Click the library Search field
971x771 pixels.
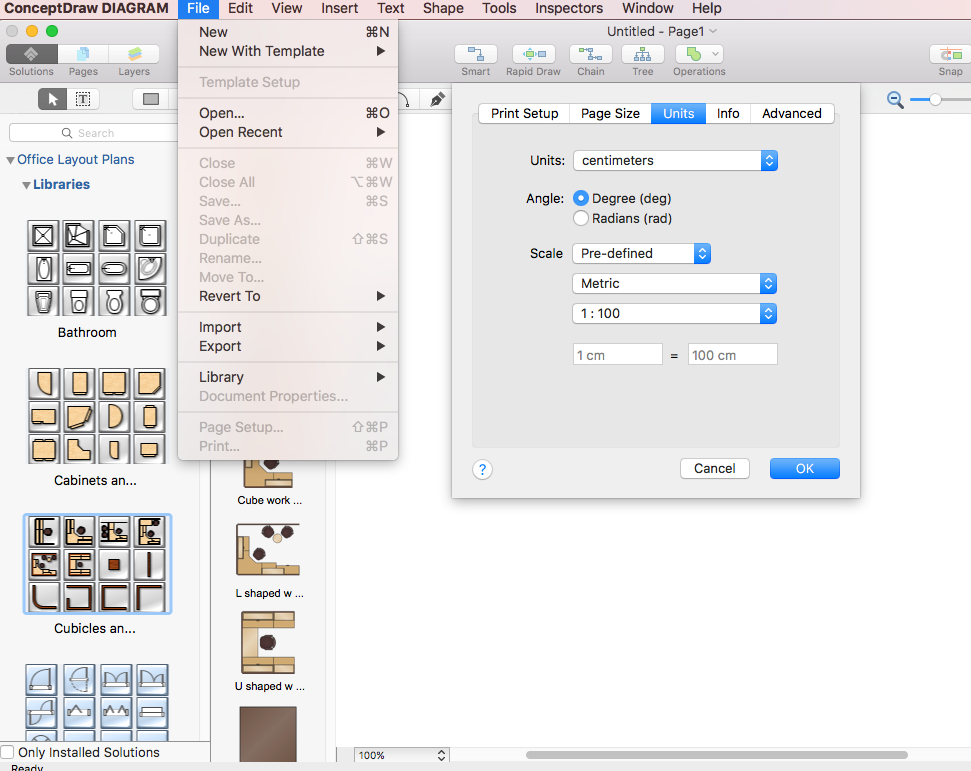point(95,133)
